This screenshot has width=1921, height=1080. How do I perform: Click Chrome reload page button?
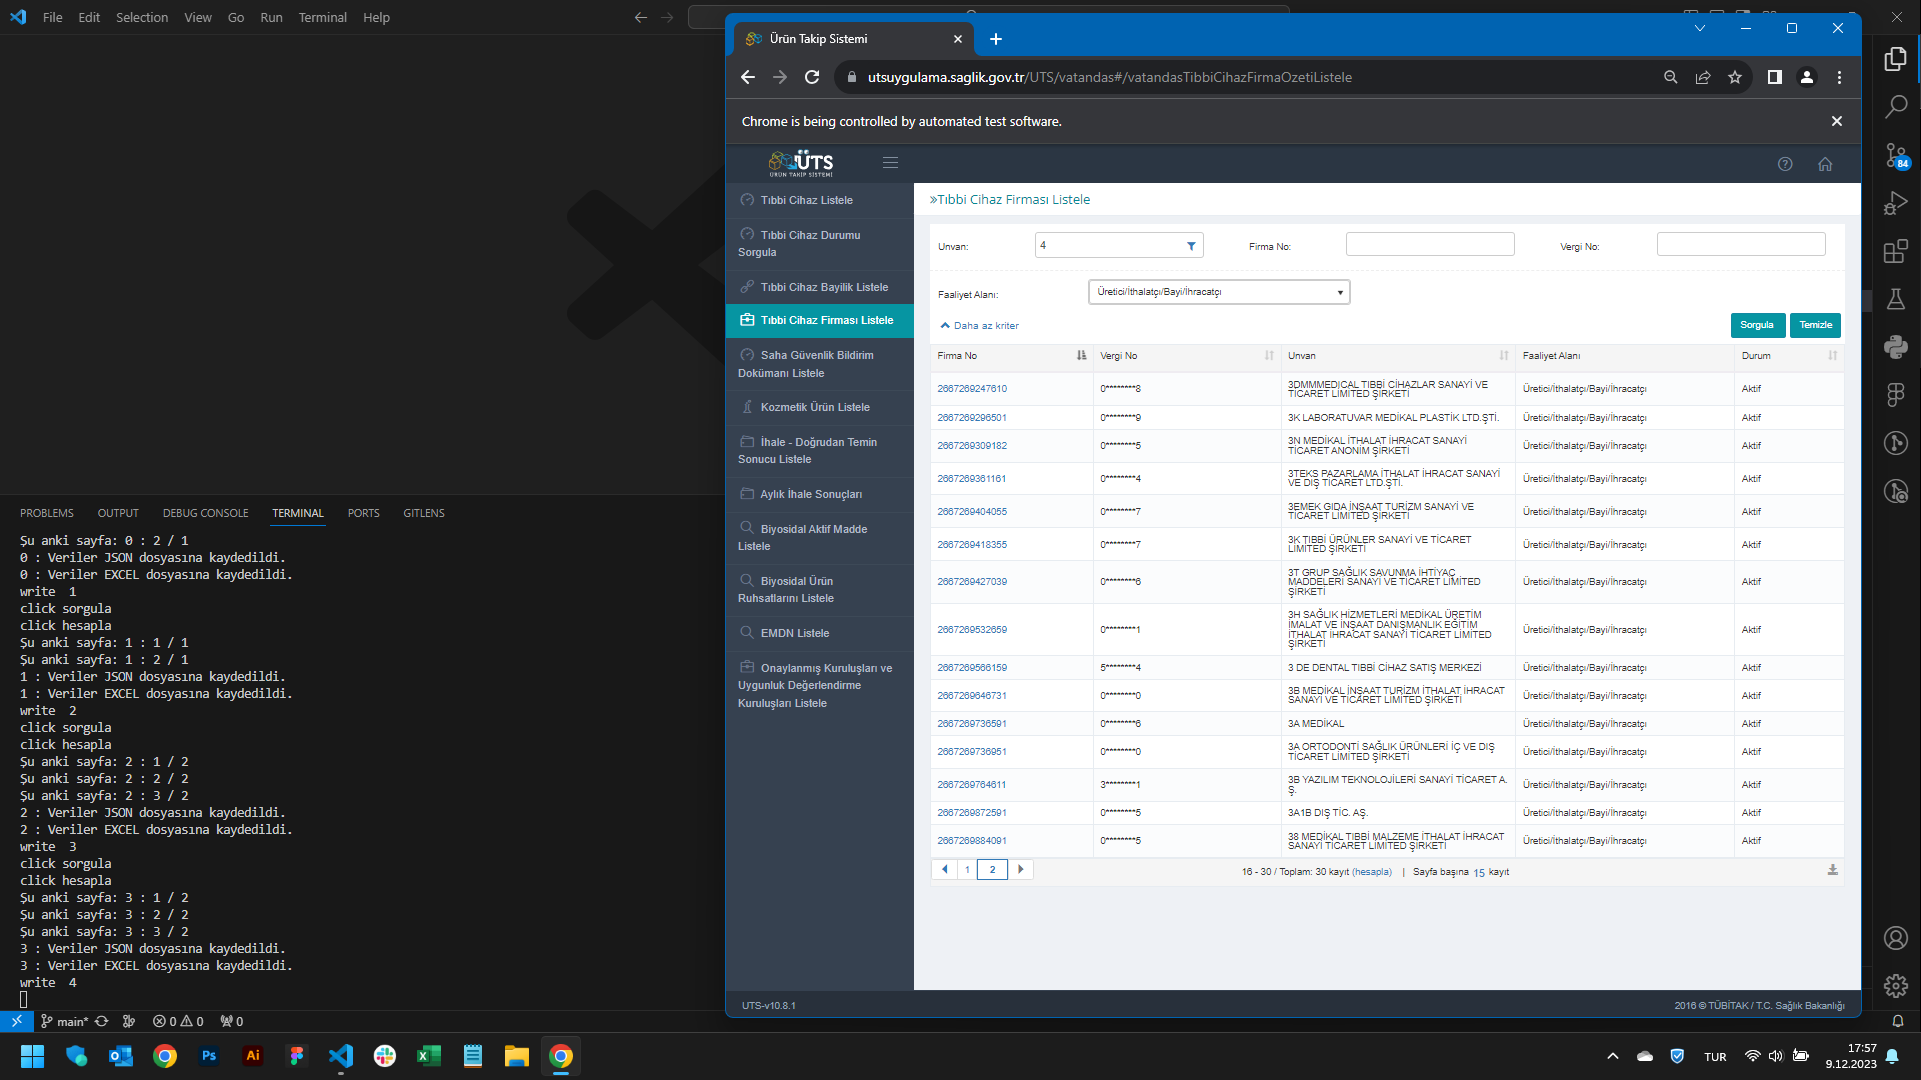click(x=812, y=77)
